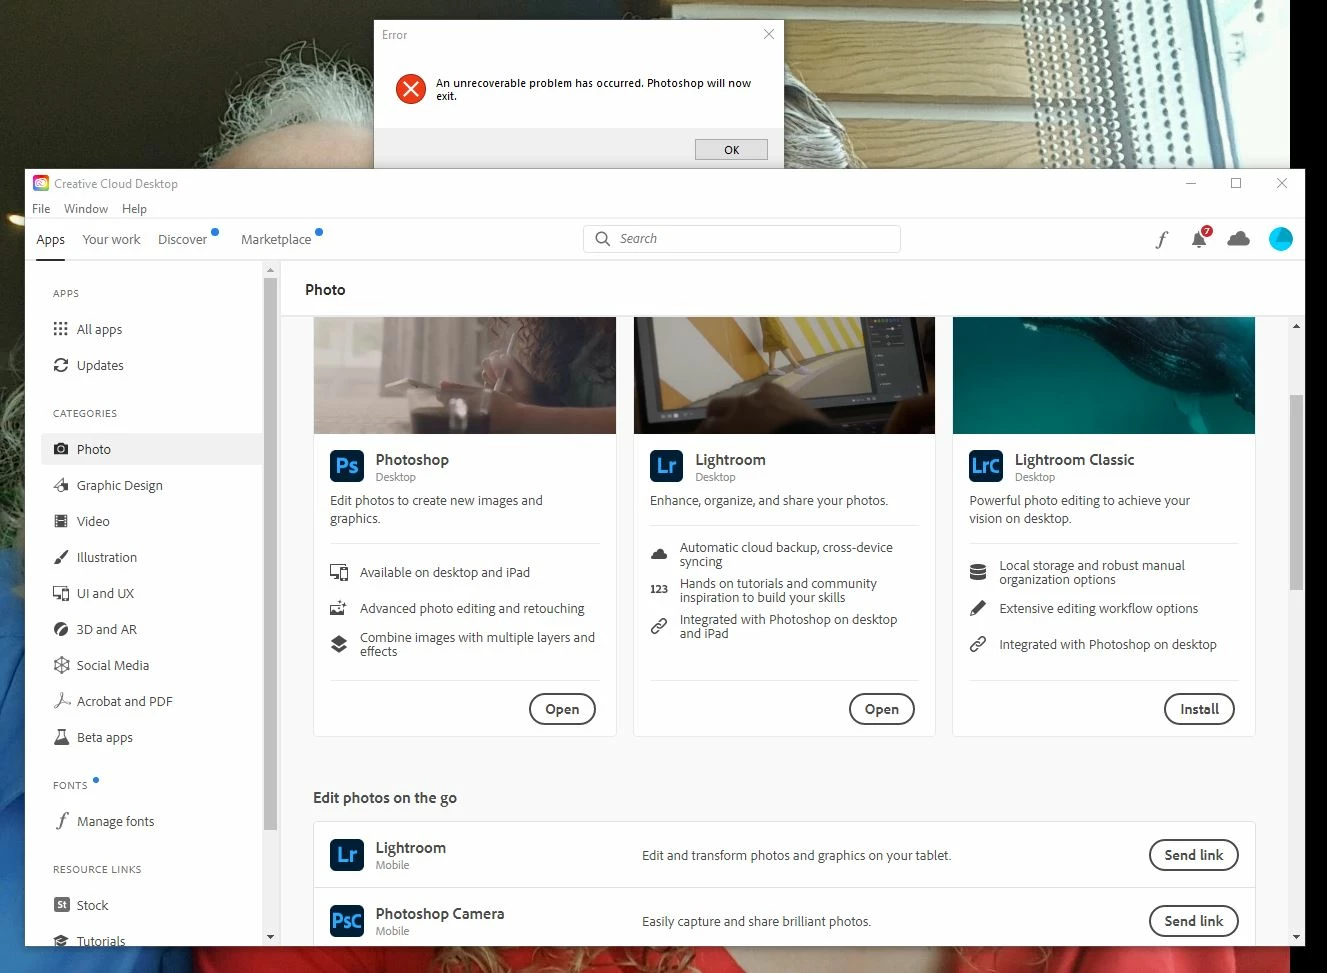Click the red error icon in the Error dialog
1327x973 pixels.
[x=410, y=89]
